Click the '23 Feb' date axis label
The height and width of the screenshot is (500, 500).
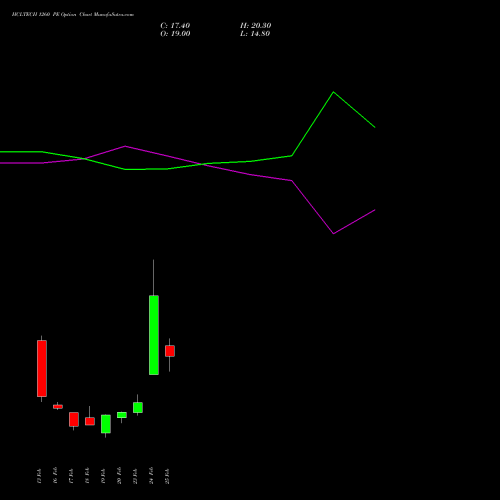pos(135,476)
